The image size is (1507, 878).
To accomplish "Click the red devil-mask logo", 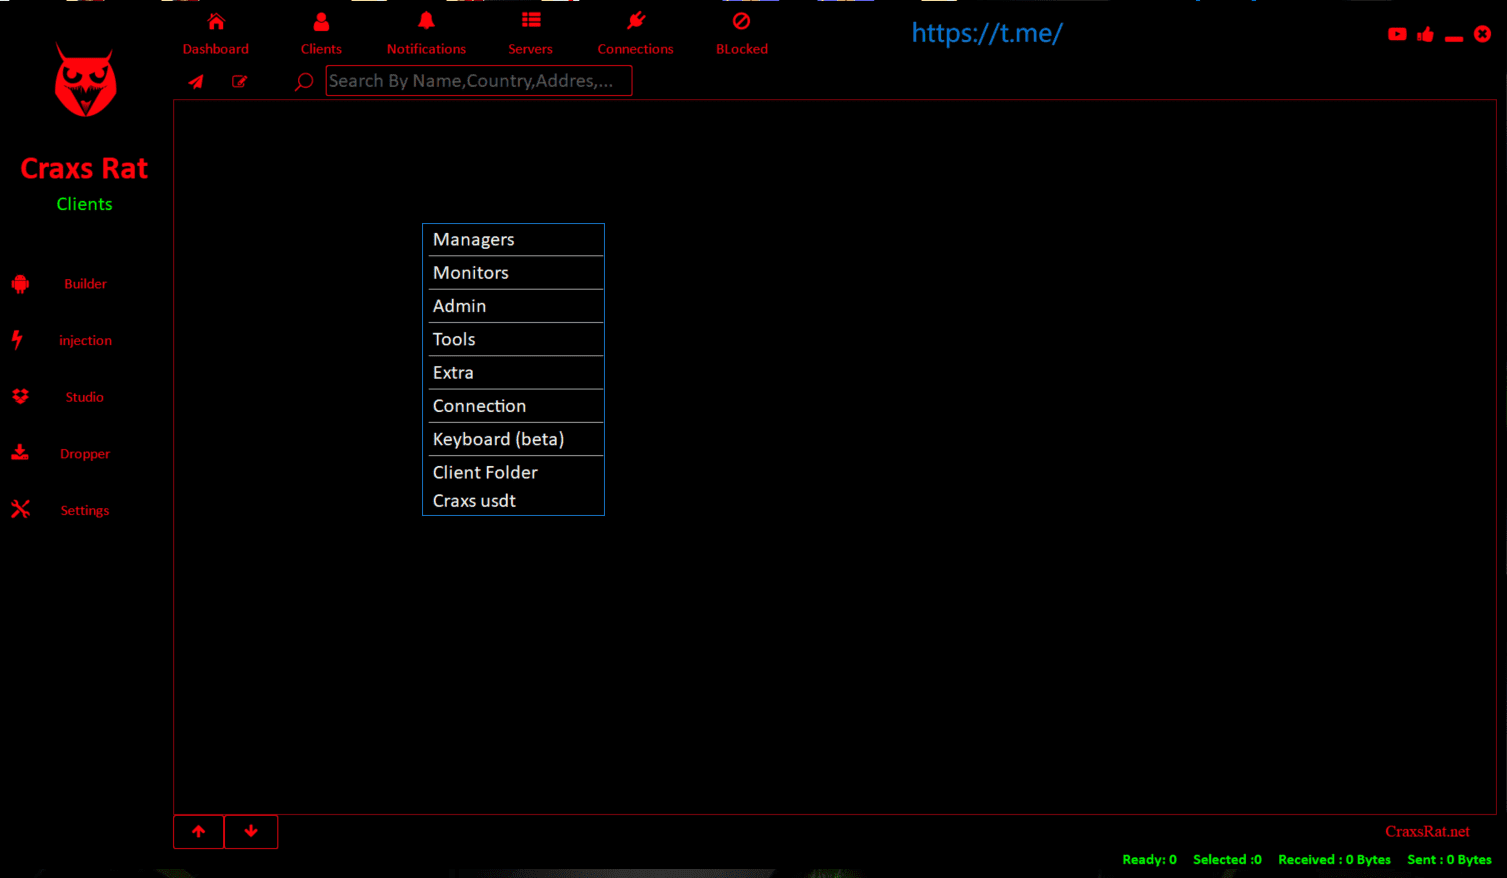I will pyautogui.click(x=85, y=80).
